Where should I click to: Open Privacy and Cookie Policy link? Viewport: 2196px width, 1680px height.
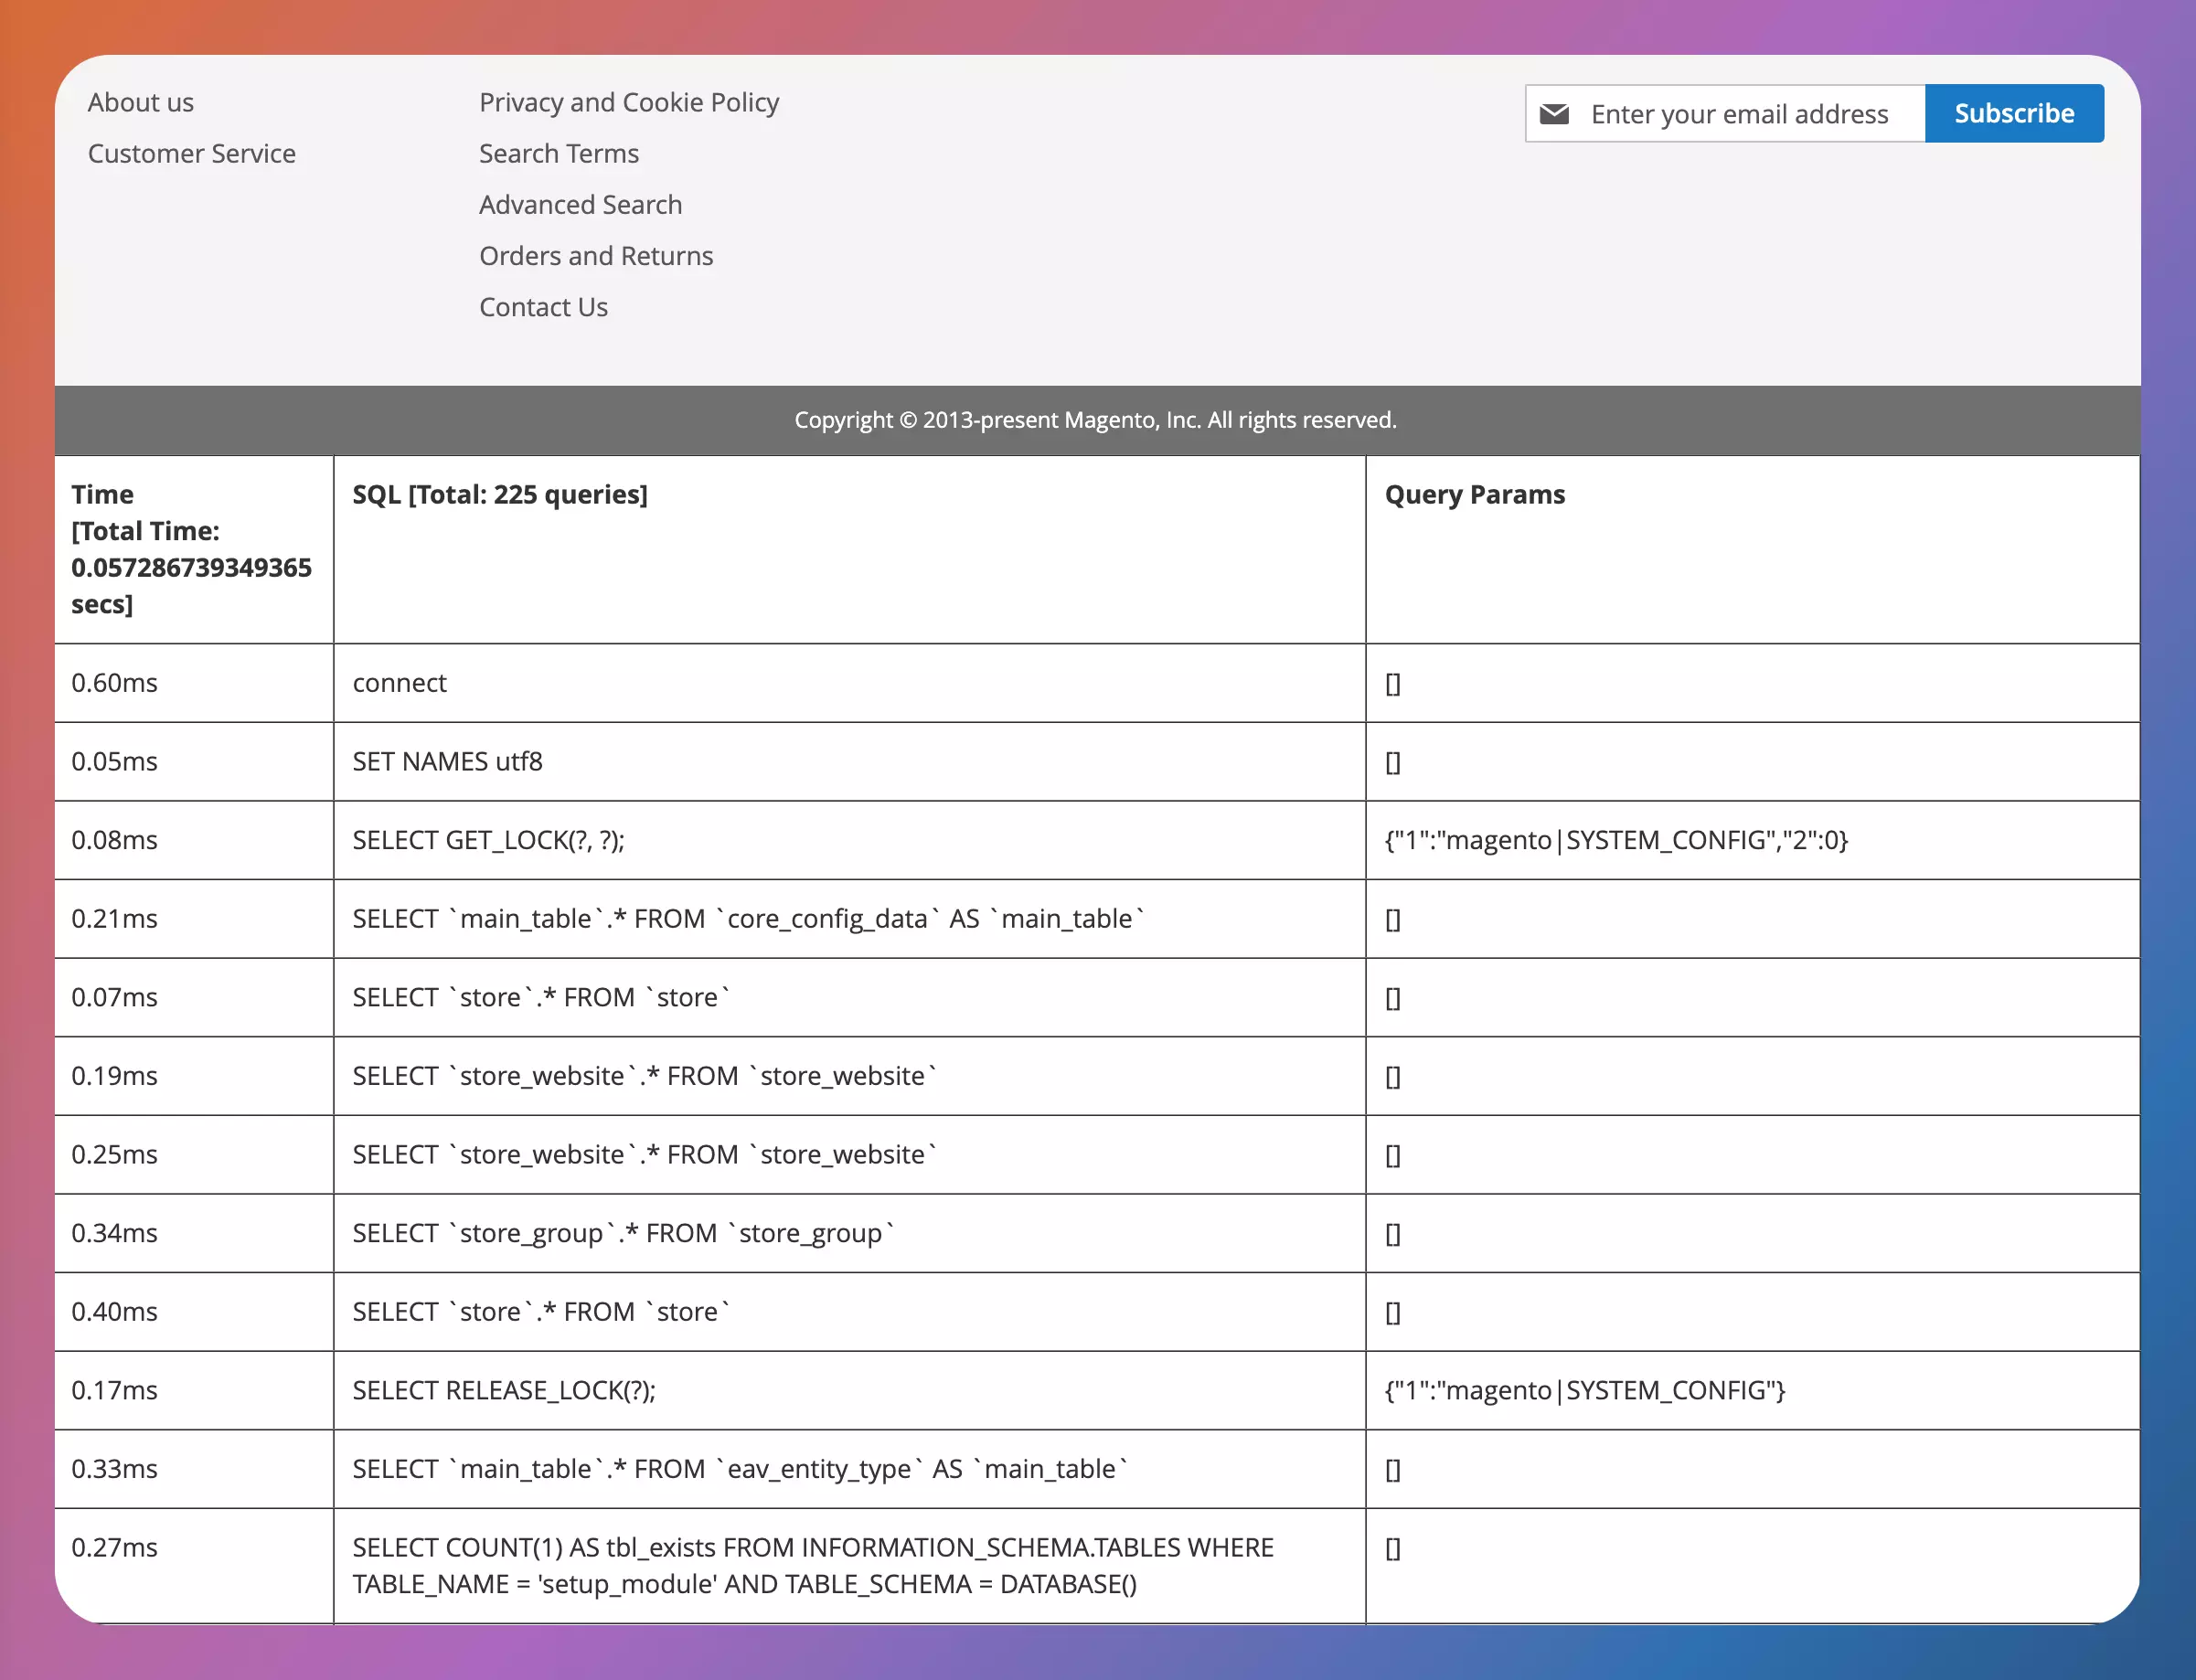point(629,102)
